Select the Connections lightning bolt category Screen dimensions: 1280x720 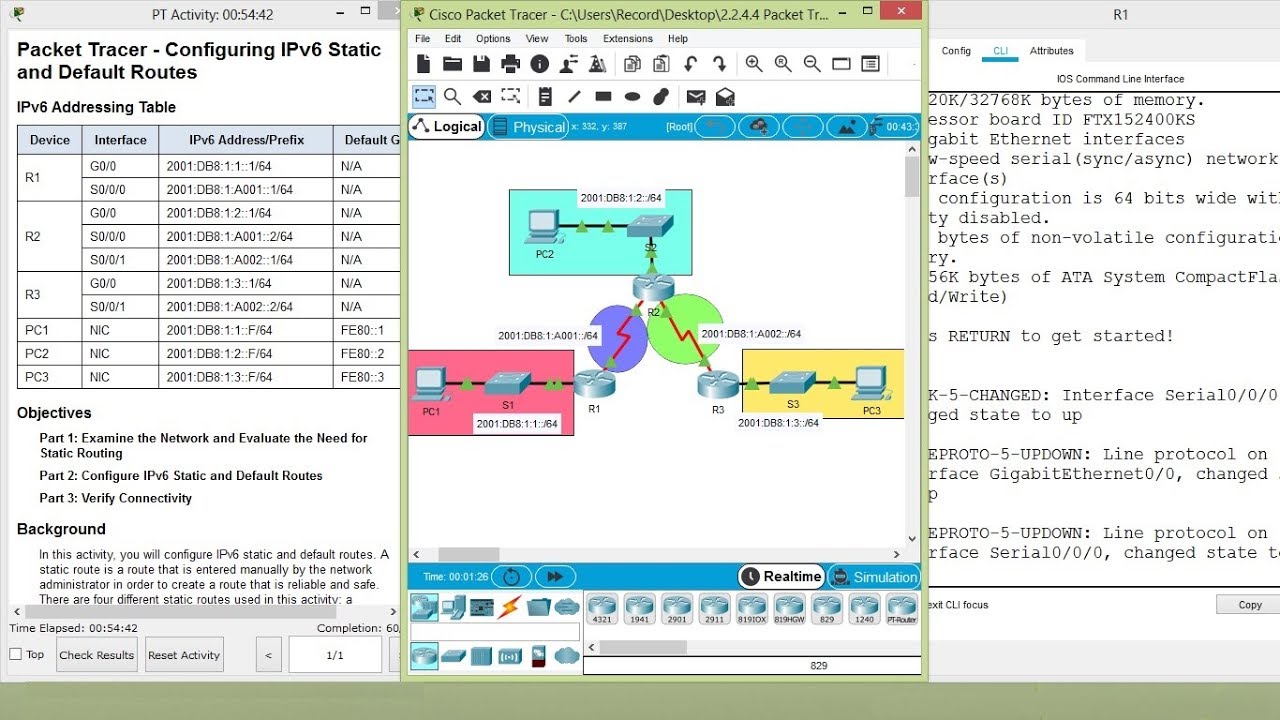click(x=510, y=606)
